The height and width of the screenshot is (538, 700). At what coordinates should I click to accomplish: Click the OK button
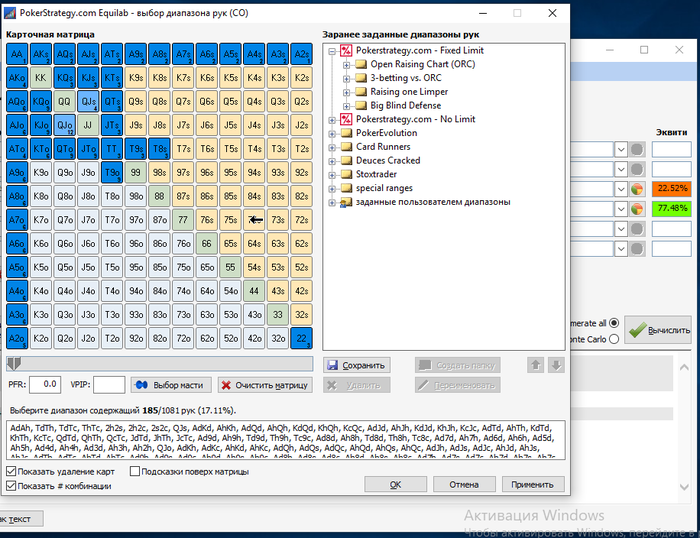click(395, 484)
